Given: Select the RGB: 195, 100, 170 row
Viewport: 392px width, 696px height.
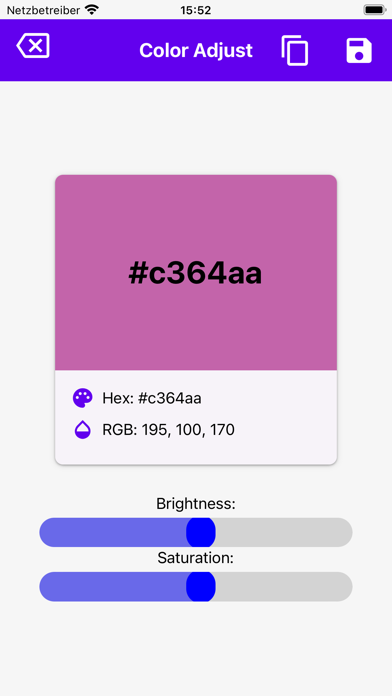Looking at the screenshot, I should pos(168,430).
